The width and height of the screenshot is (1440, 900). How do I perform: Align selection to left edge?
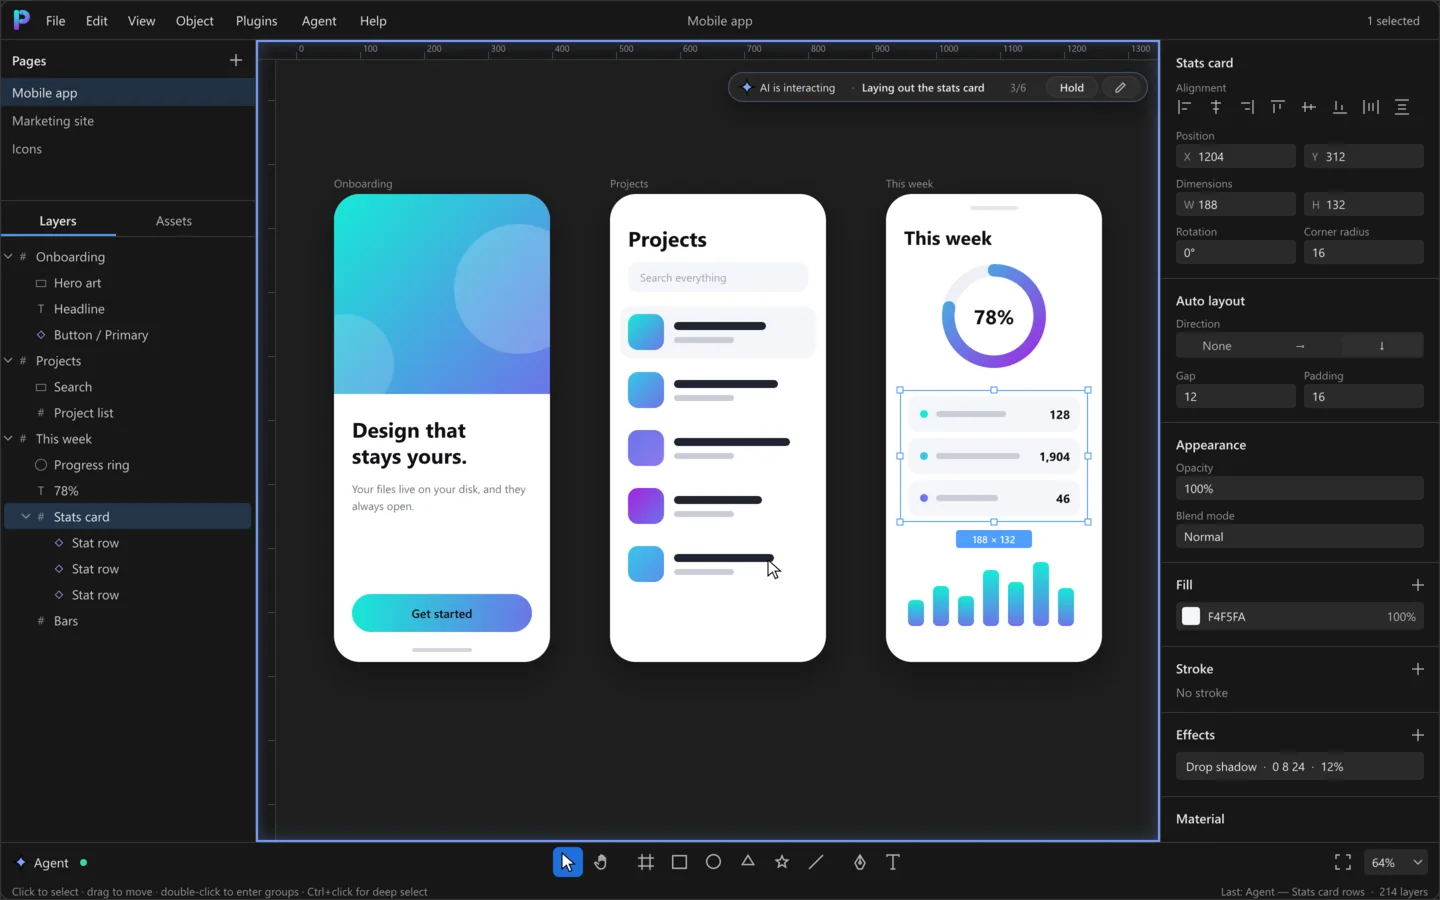click(x=1185, y=107)
